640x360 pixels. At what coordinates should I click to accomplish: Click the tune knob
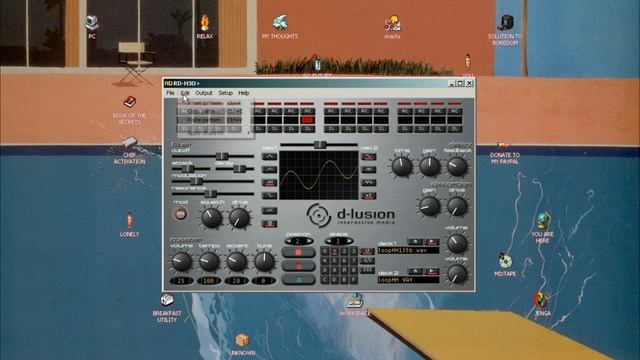coord(264,261)
